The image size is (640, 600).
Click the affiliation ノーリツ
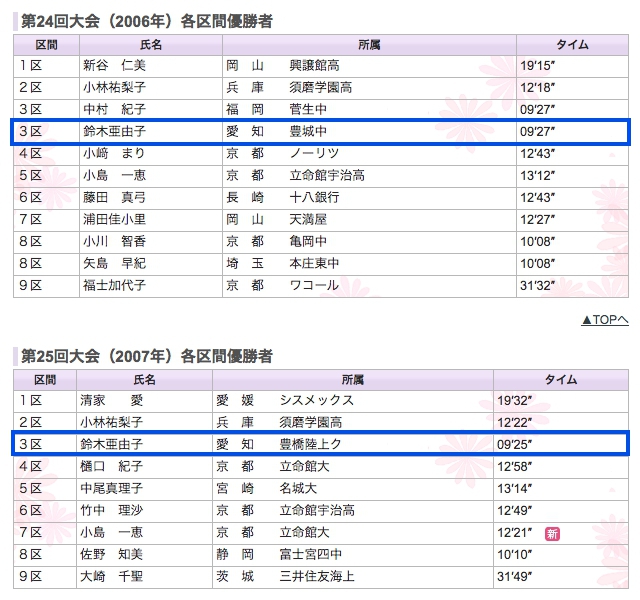tap(314, 153)
